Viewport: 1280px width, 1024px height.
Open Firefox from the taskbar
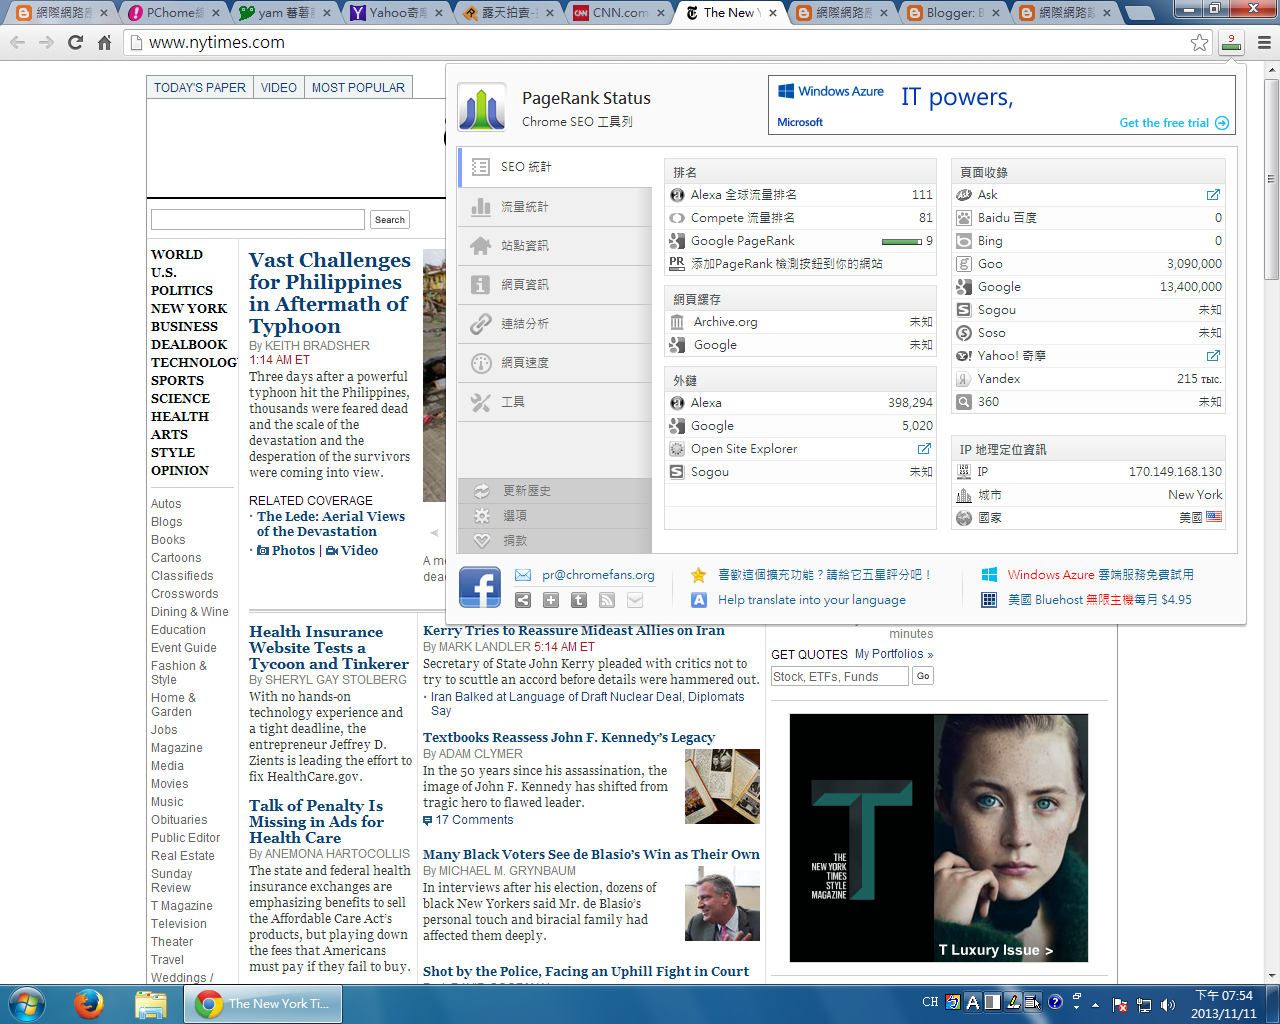[x=89, y=1003]
